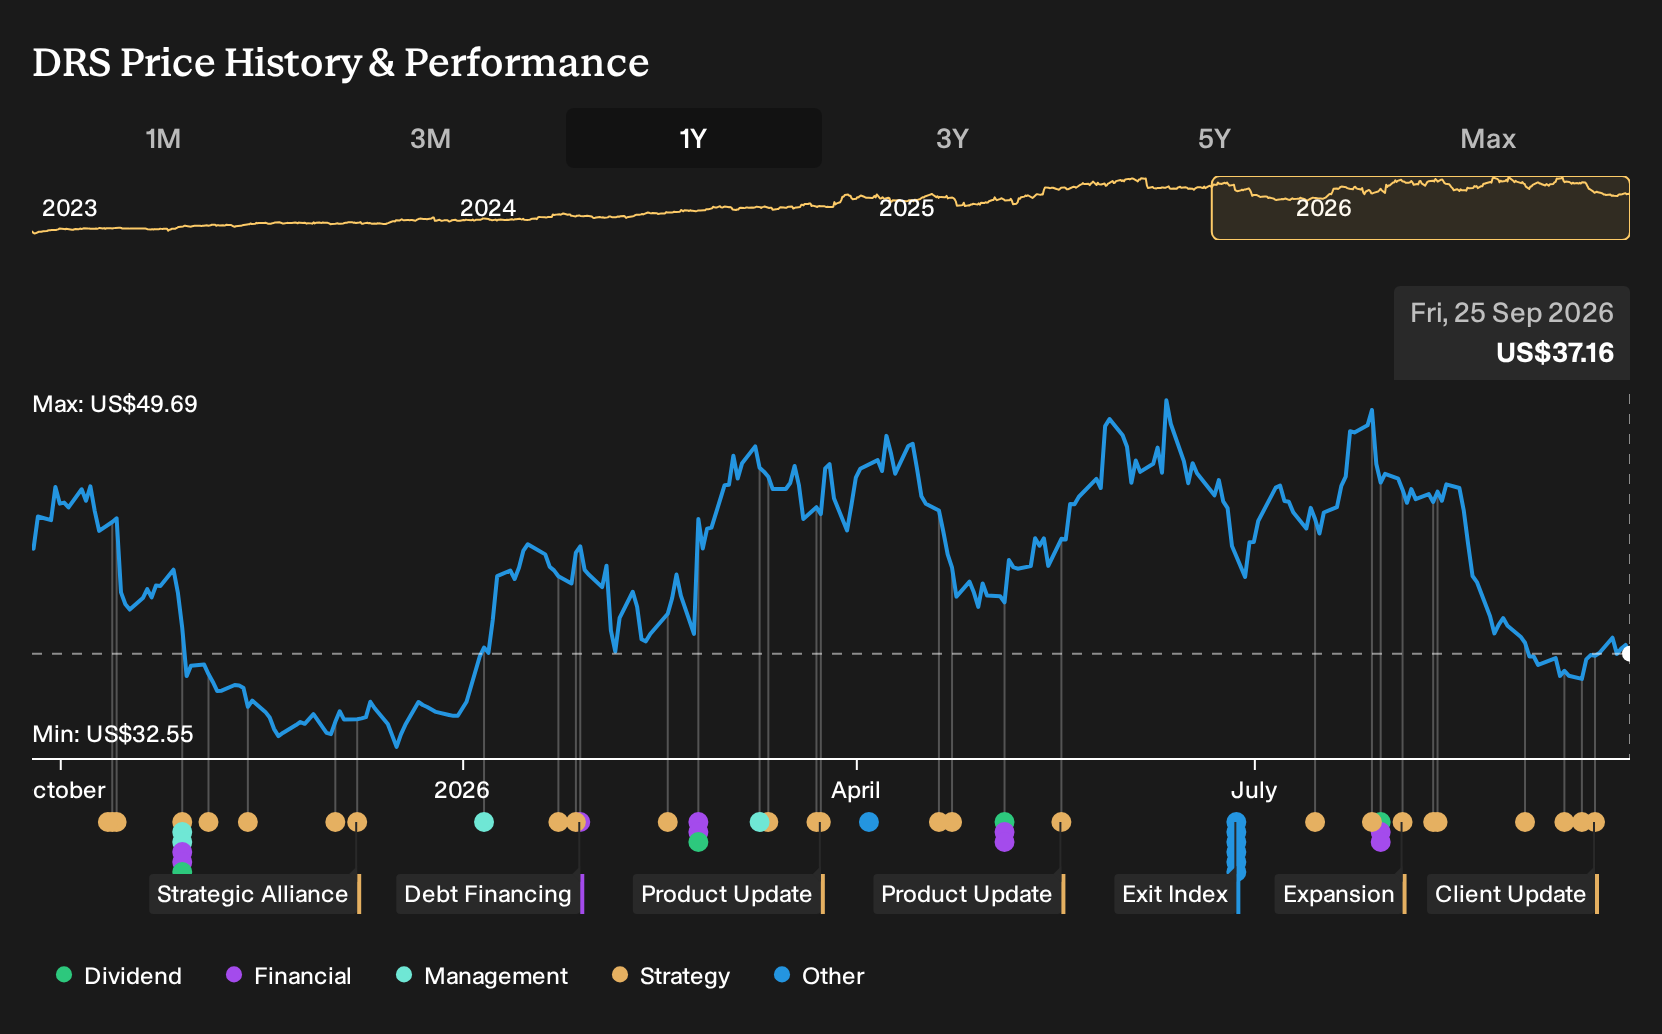Click the blue Other legend dot
This screenshot has height=1034, width=1662.
782,974
